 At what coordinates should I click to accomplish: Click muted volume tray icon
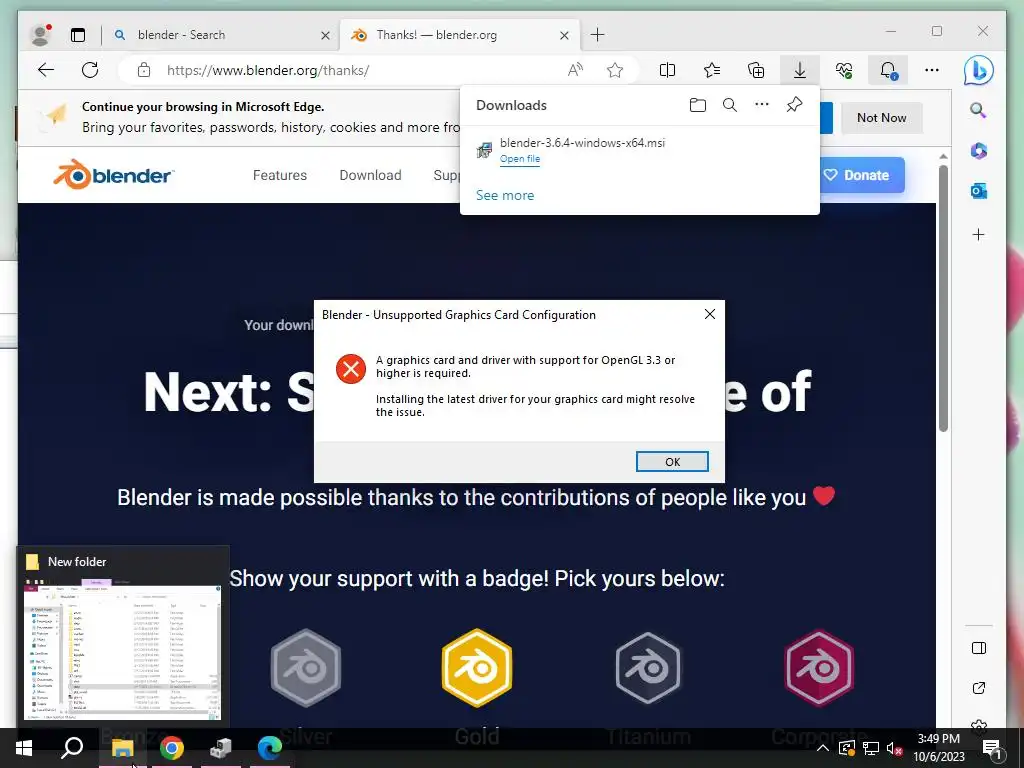(x=895, y=748)
